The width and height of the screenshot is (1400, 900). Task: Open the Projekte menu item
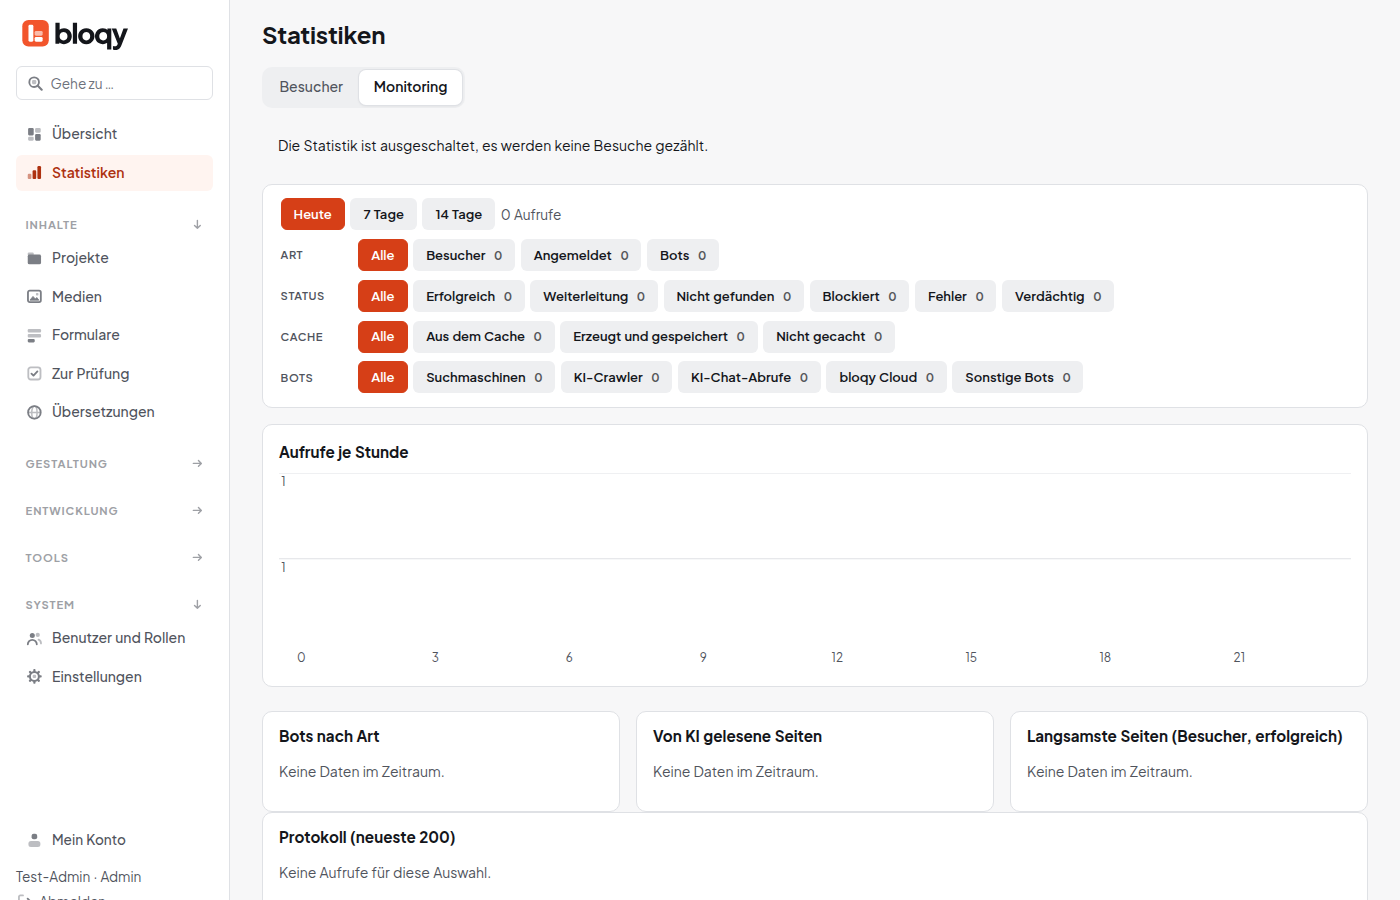[x=114, y=258]
